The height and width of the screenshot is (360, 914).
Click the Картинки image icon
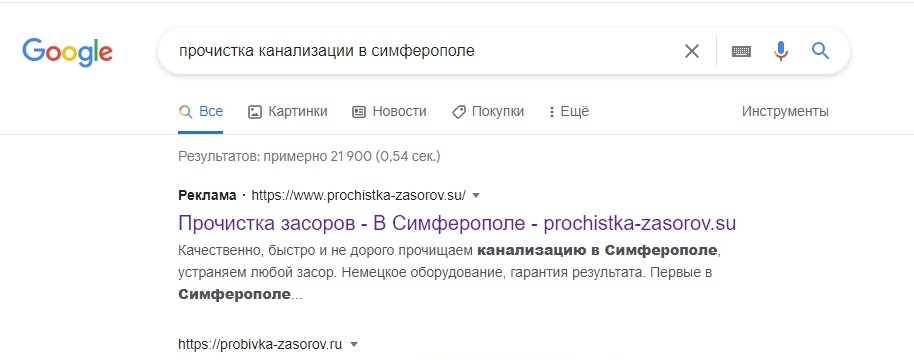click(x=255, y=112)
